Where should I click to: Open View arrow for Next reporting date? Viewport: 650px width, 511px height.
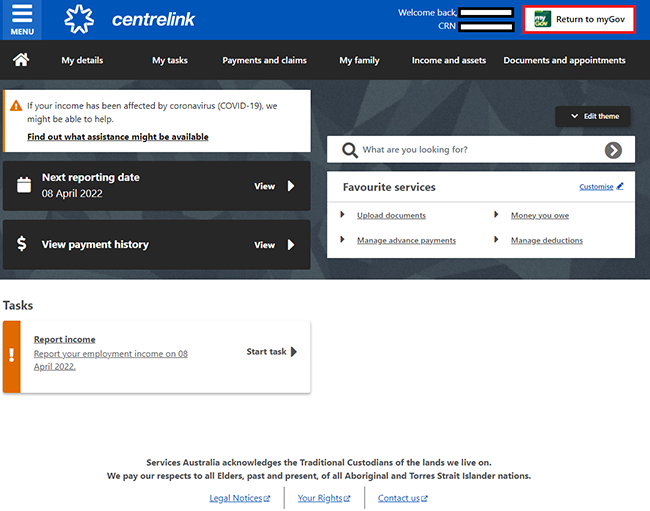click(275, 186)
